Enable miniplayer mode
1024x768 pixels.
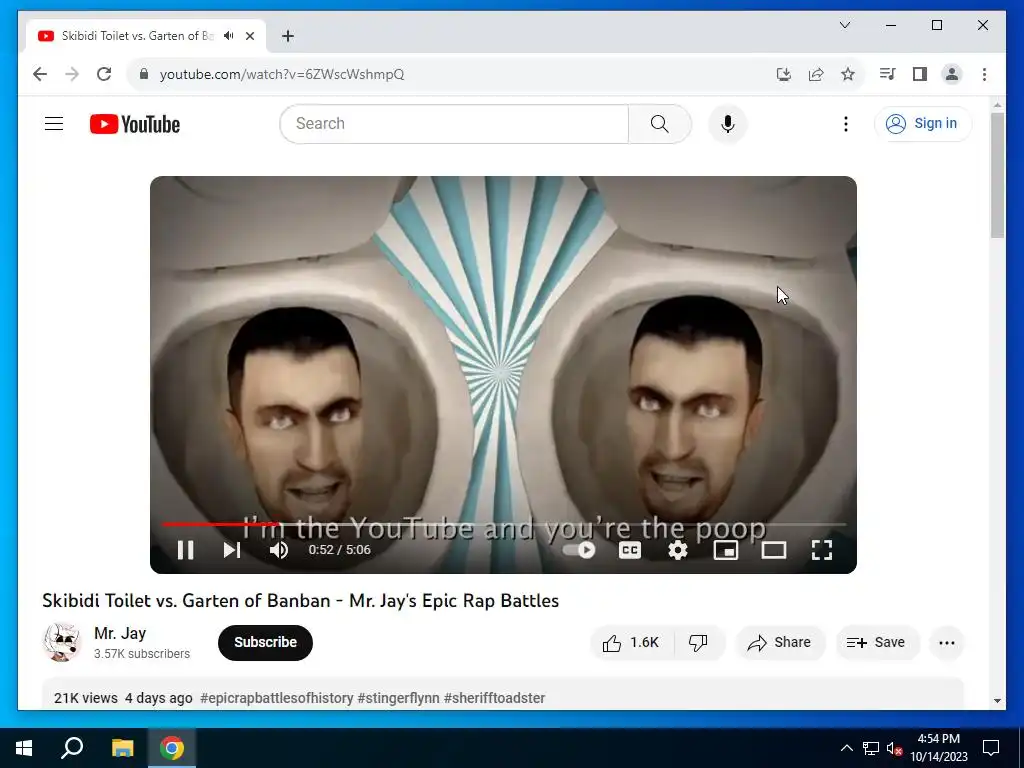coord(726,550)
